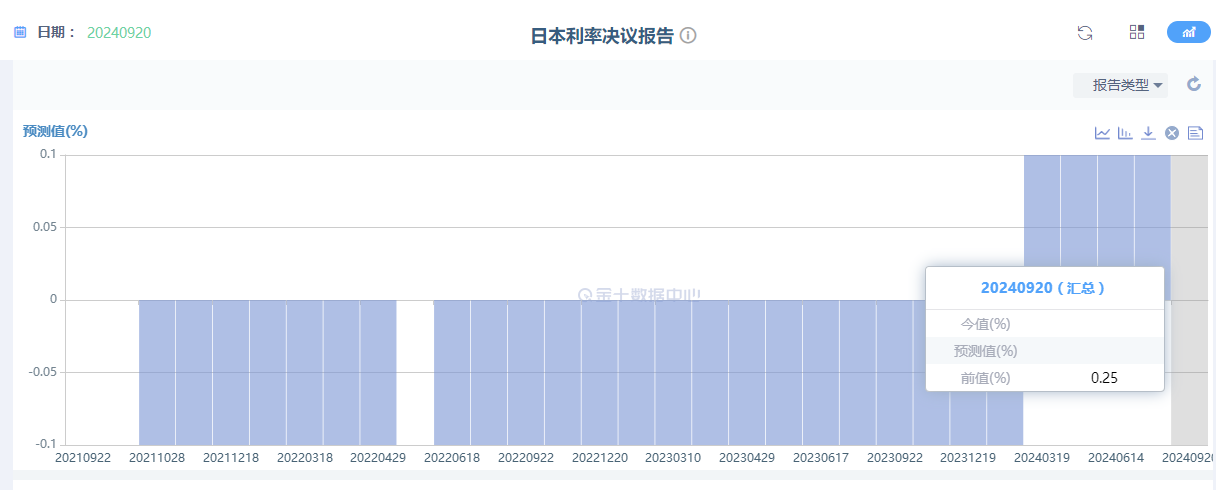1216x490 pixels.
Task: Click the info icon beside 日本利率决议报告
Action: 688,36
